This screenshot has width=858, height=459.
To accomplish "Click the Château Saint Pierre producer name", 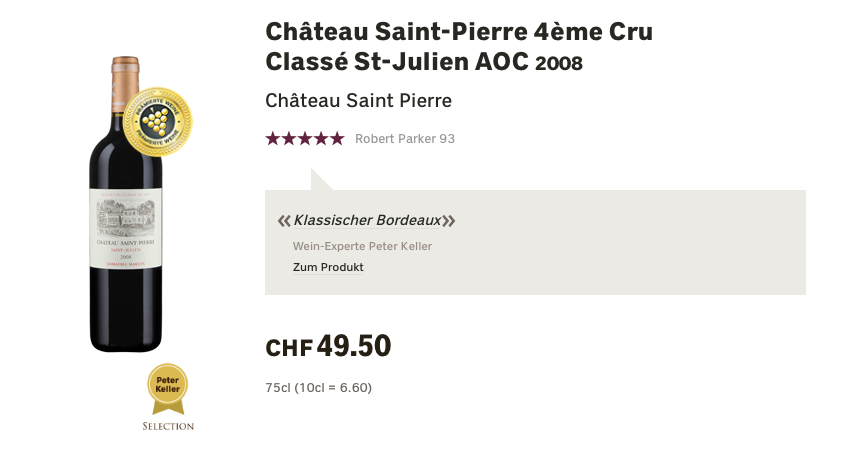I will tap(358, 101).
